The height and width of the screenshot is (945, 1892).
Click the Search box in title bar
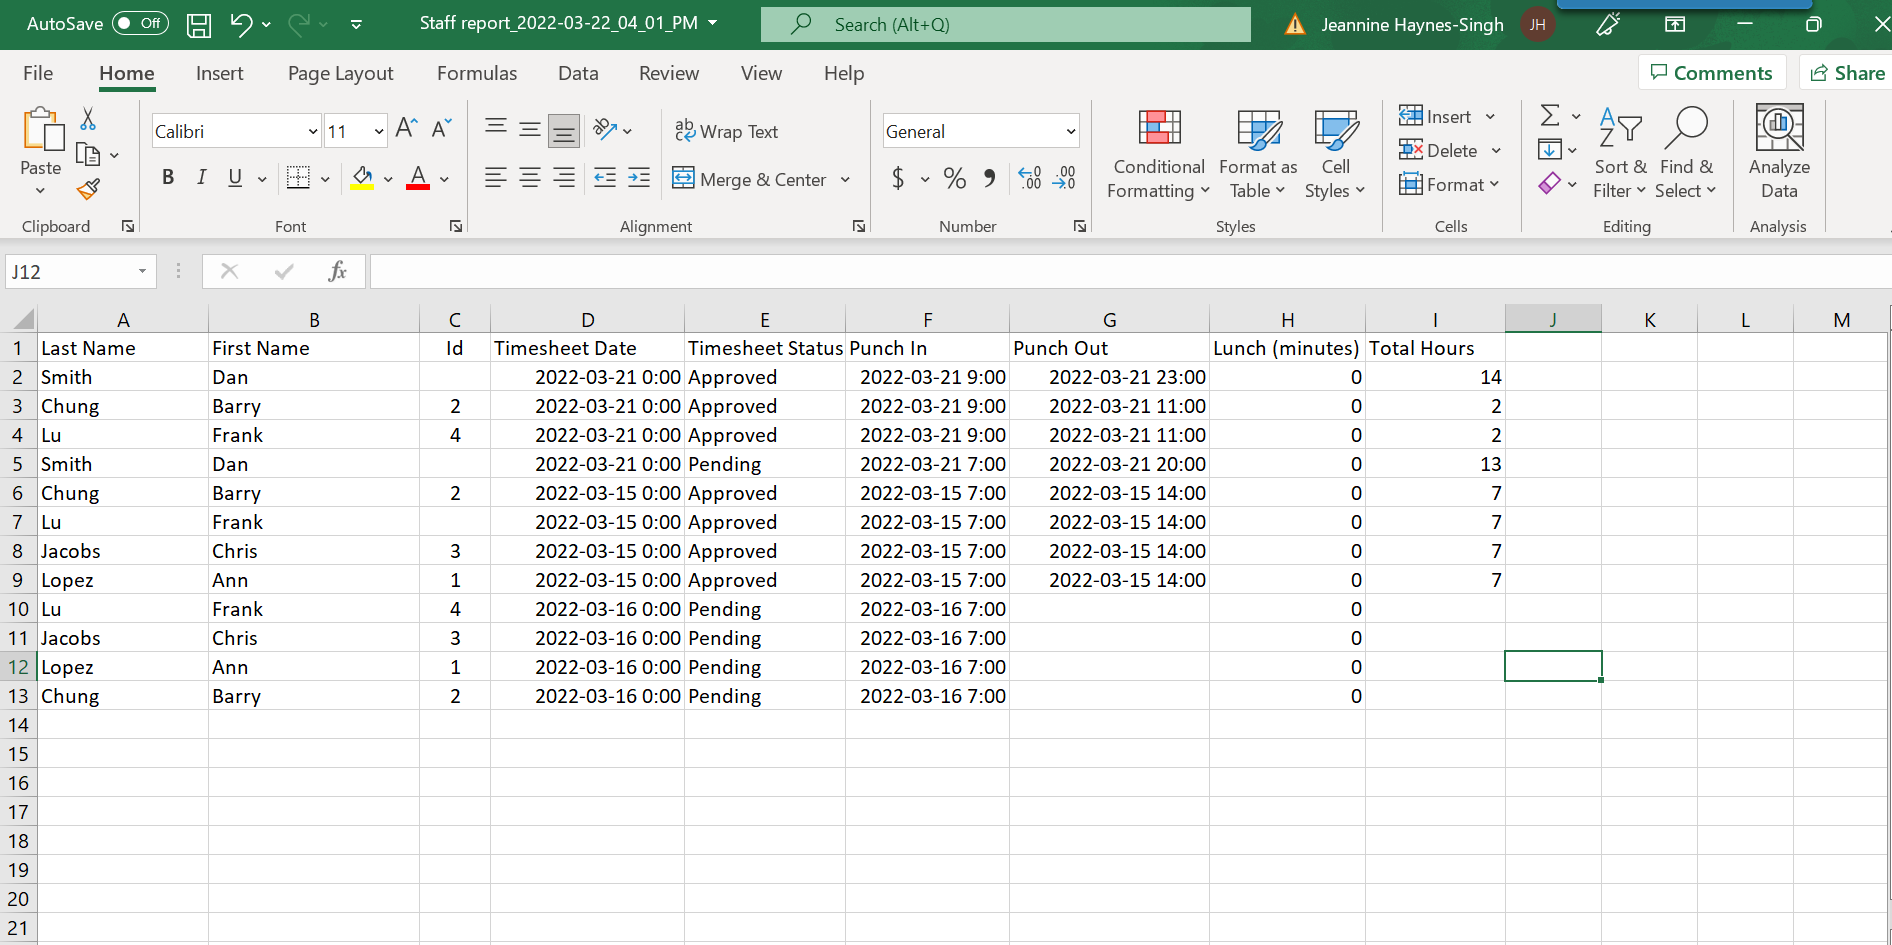pyautogui.click(x=1005, y=25)
